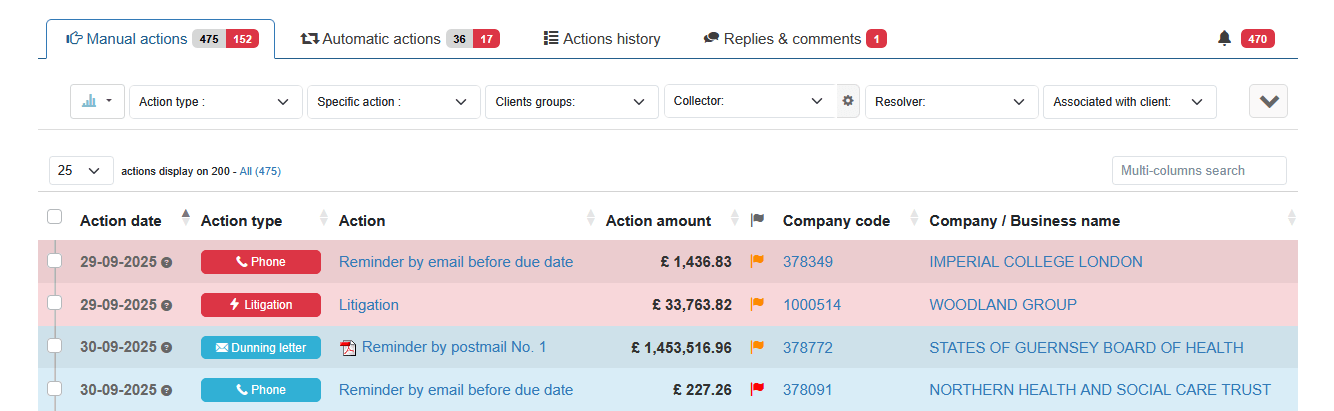Open the Actions history tab
Screen dimensions: 1334x411
click(x=601, y=39)
